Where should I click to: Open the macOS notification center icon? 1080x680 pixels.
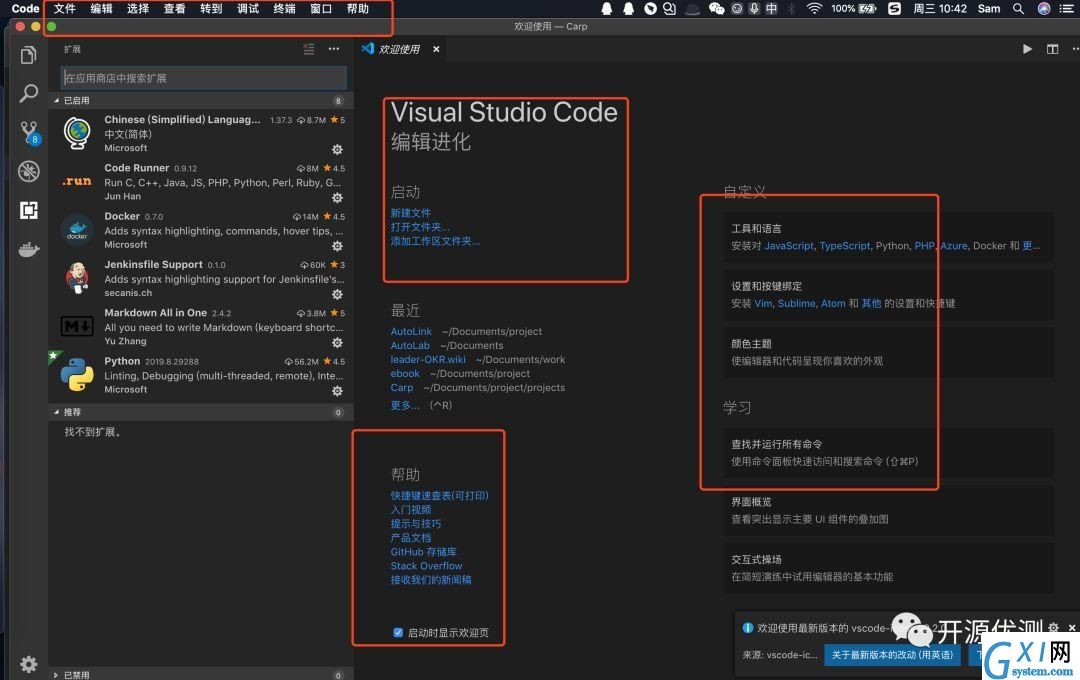tap(1066, 9)
